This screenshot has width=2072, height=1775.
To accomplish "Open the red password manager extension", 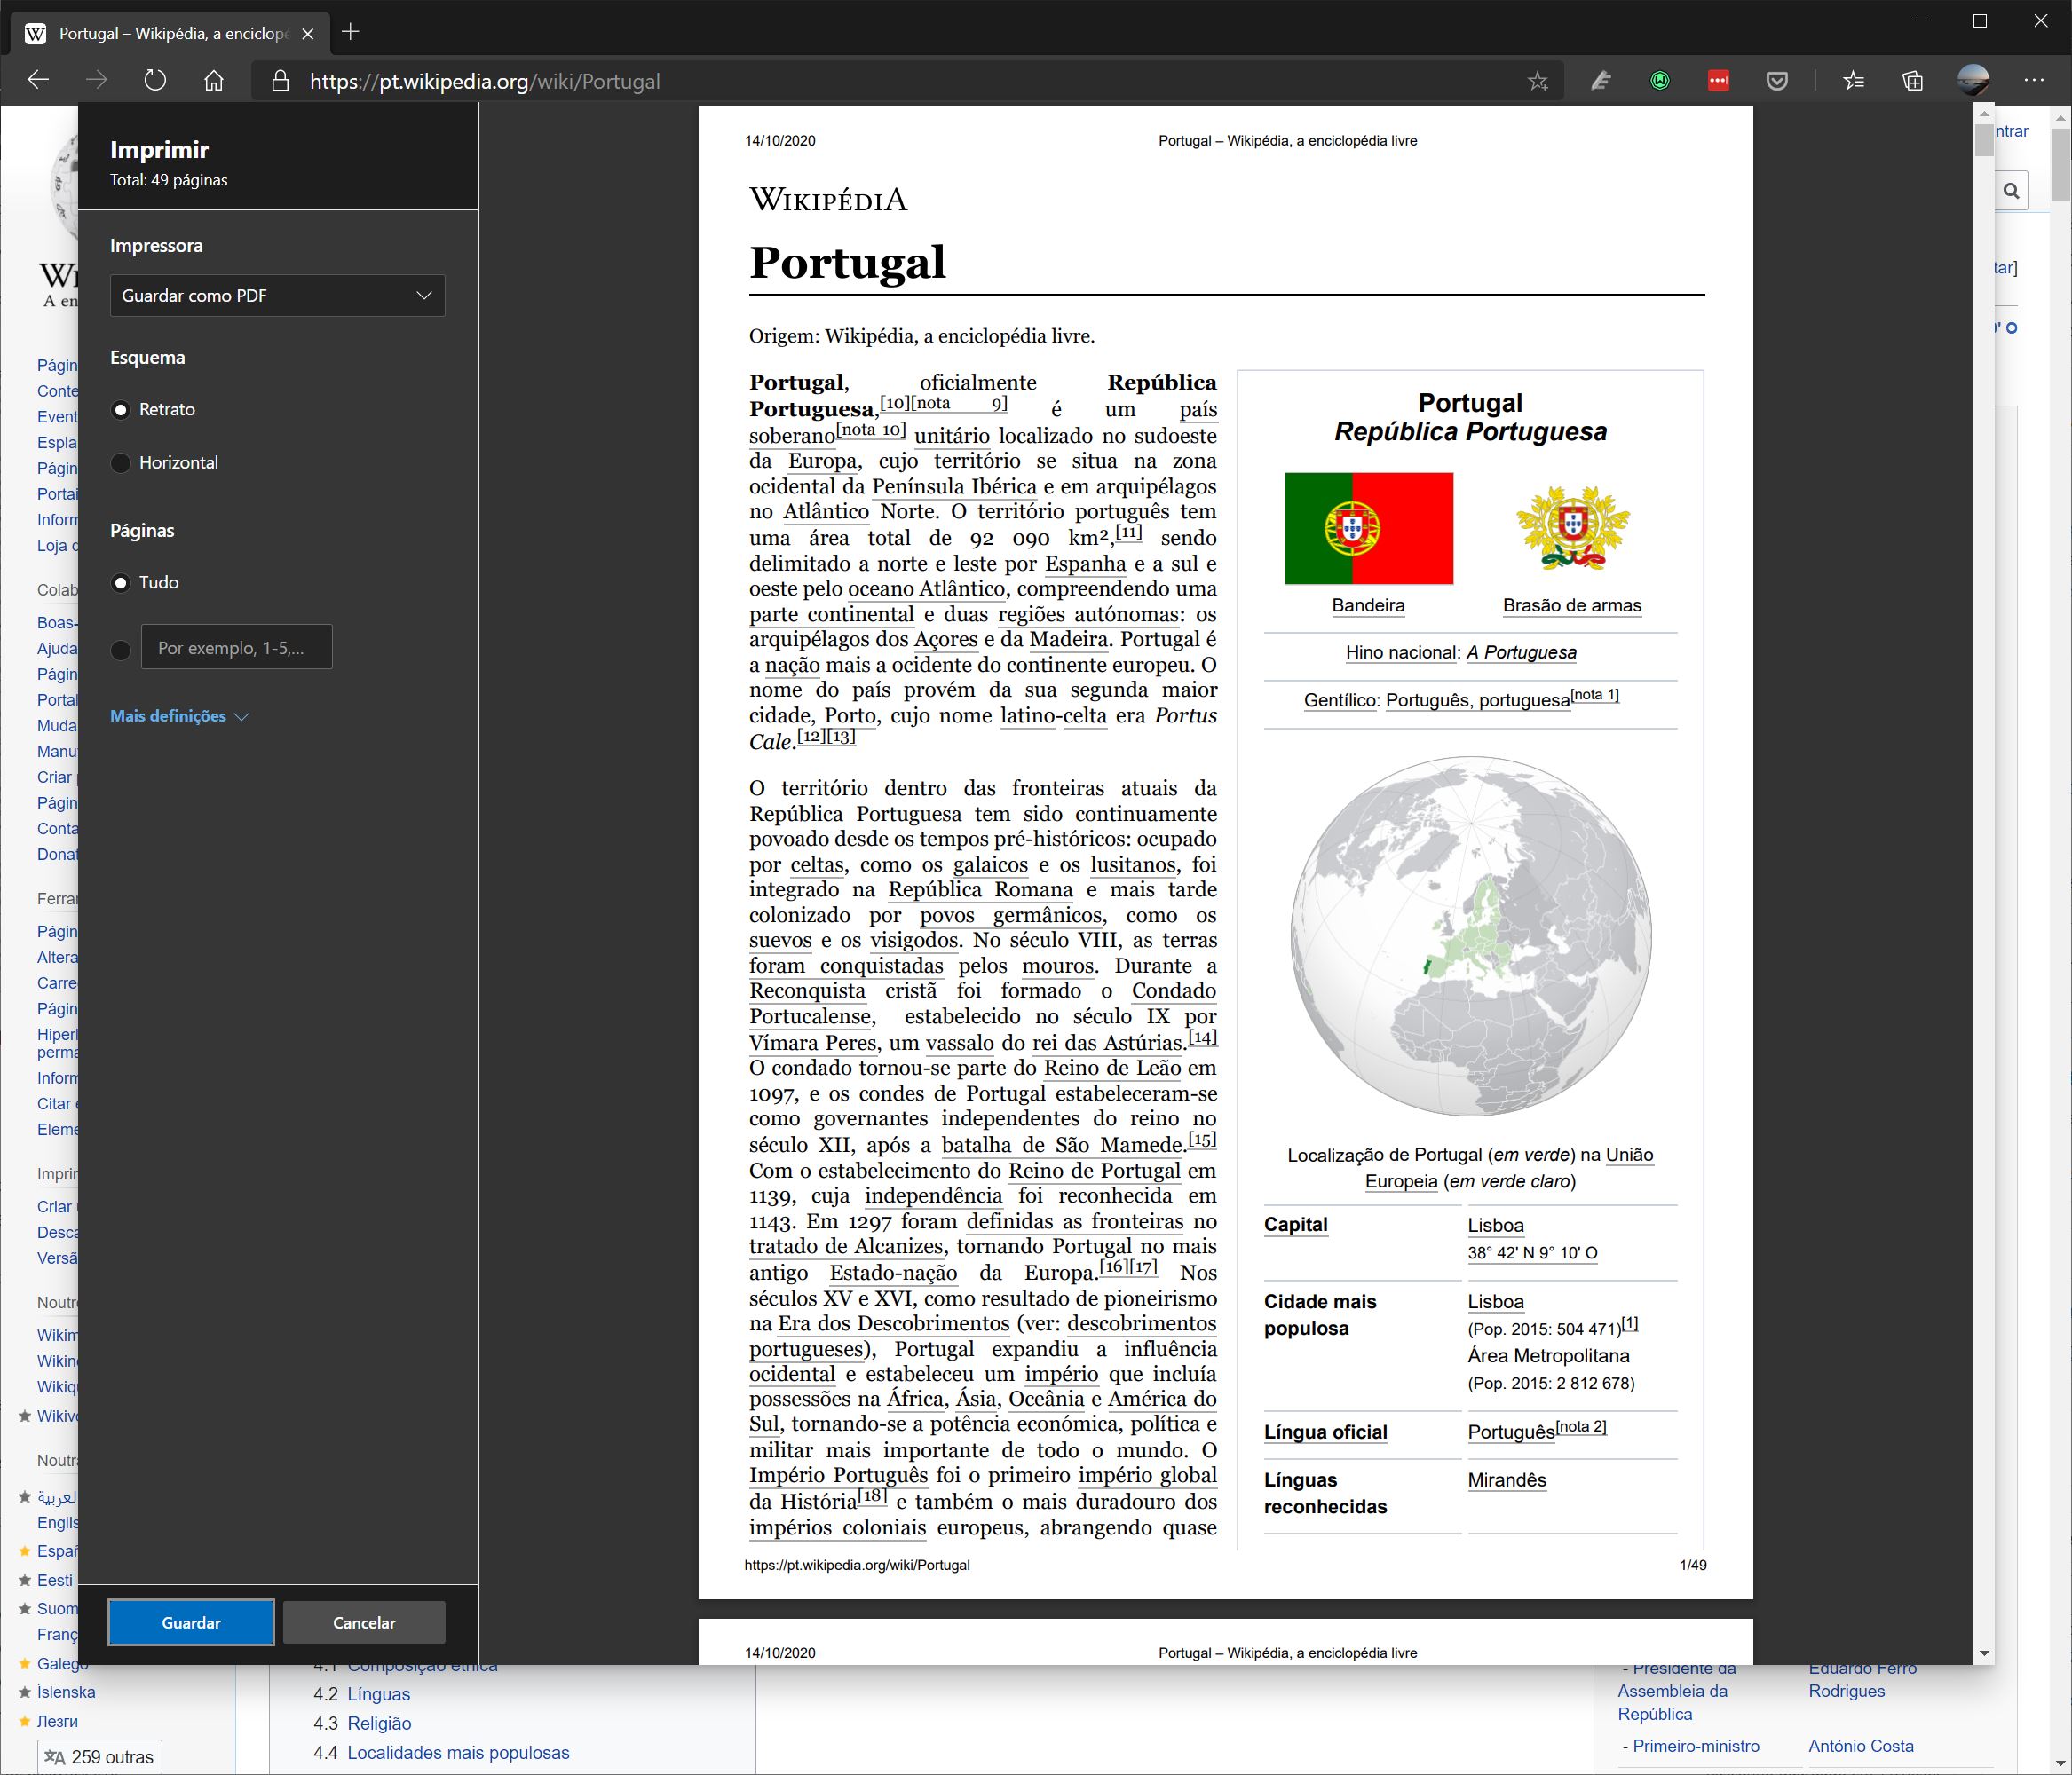I will tap(1718, 81).
